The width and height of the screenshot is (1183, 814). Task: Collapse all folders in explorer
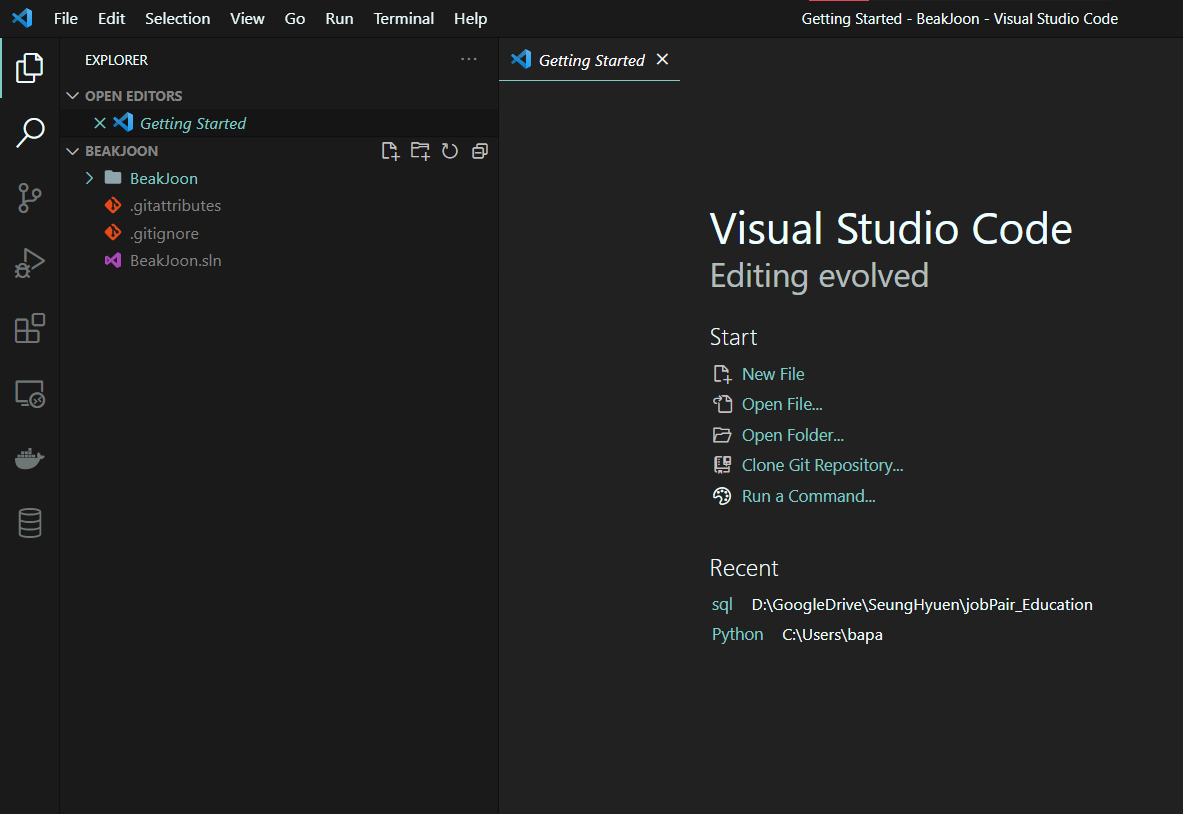480,151
